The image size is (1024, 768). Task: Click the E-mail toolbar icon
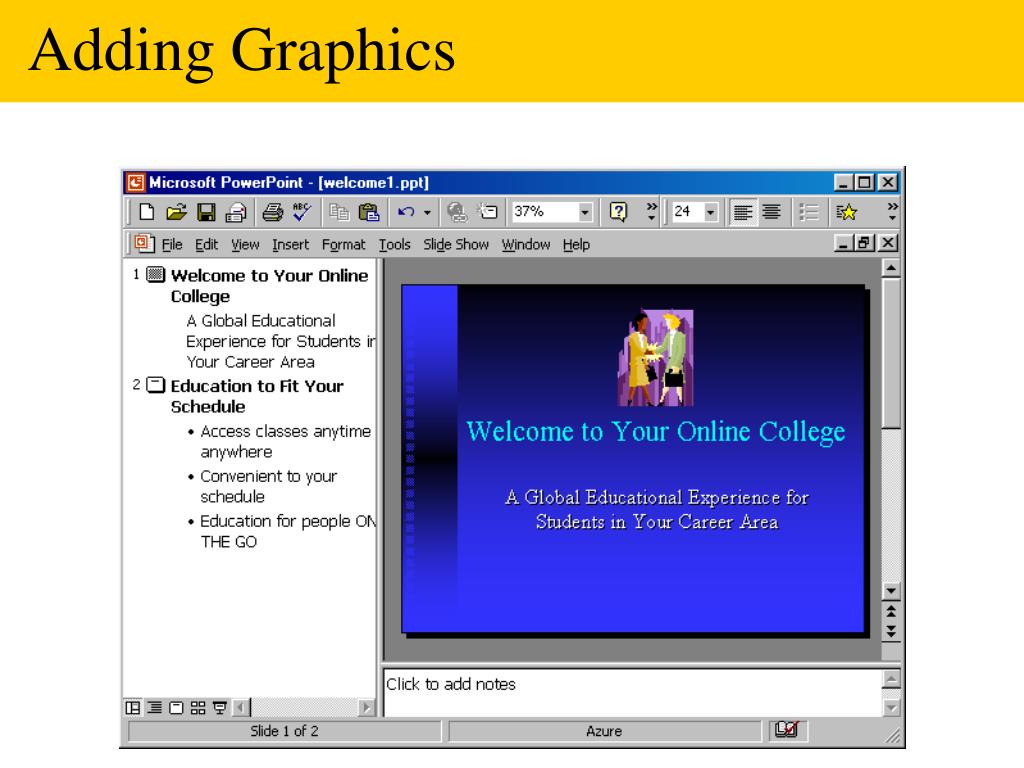point(236,212)
